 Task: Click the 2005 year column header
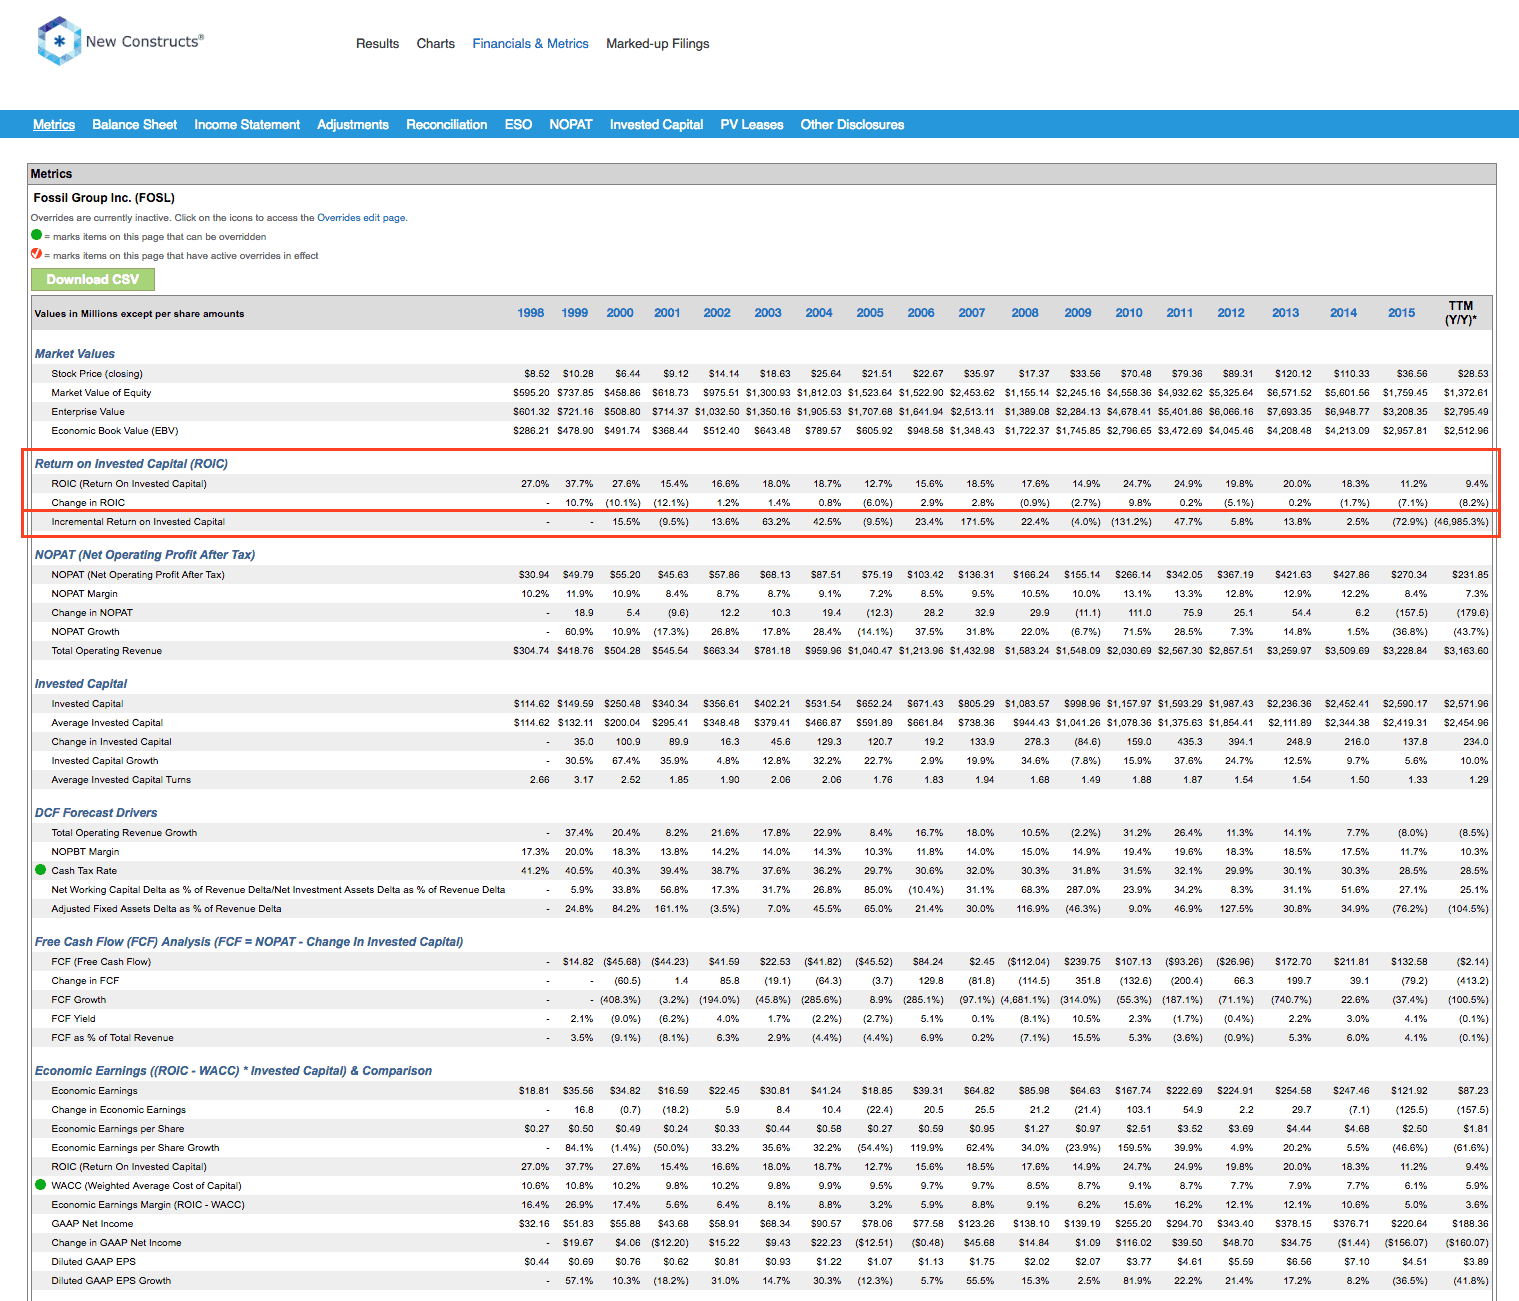(x=870, y=313)
